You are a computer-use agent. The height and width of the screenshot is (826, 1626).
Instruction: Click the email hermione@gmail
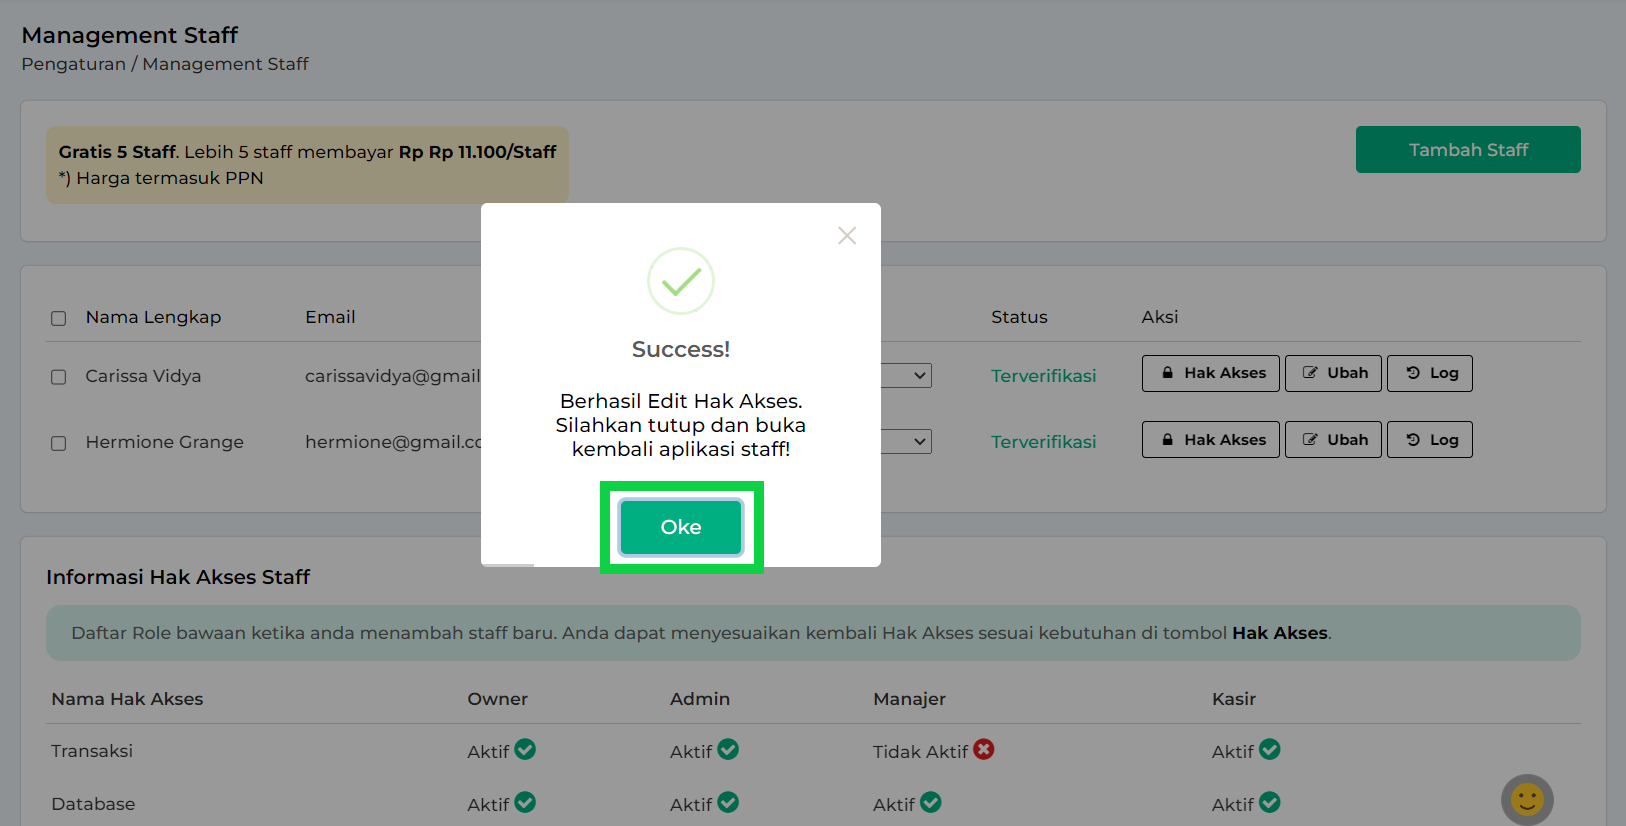[393, 442]
